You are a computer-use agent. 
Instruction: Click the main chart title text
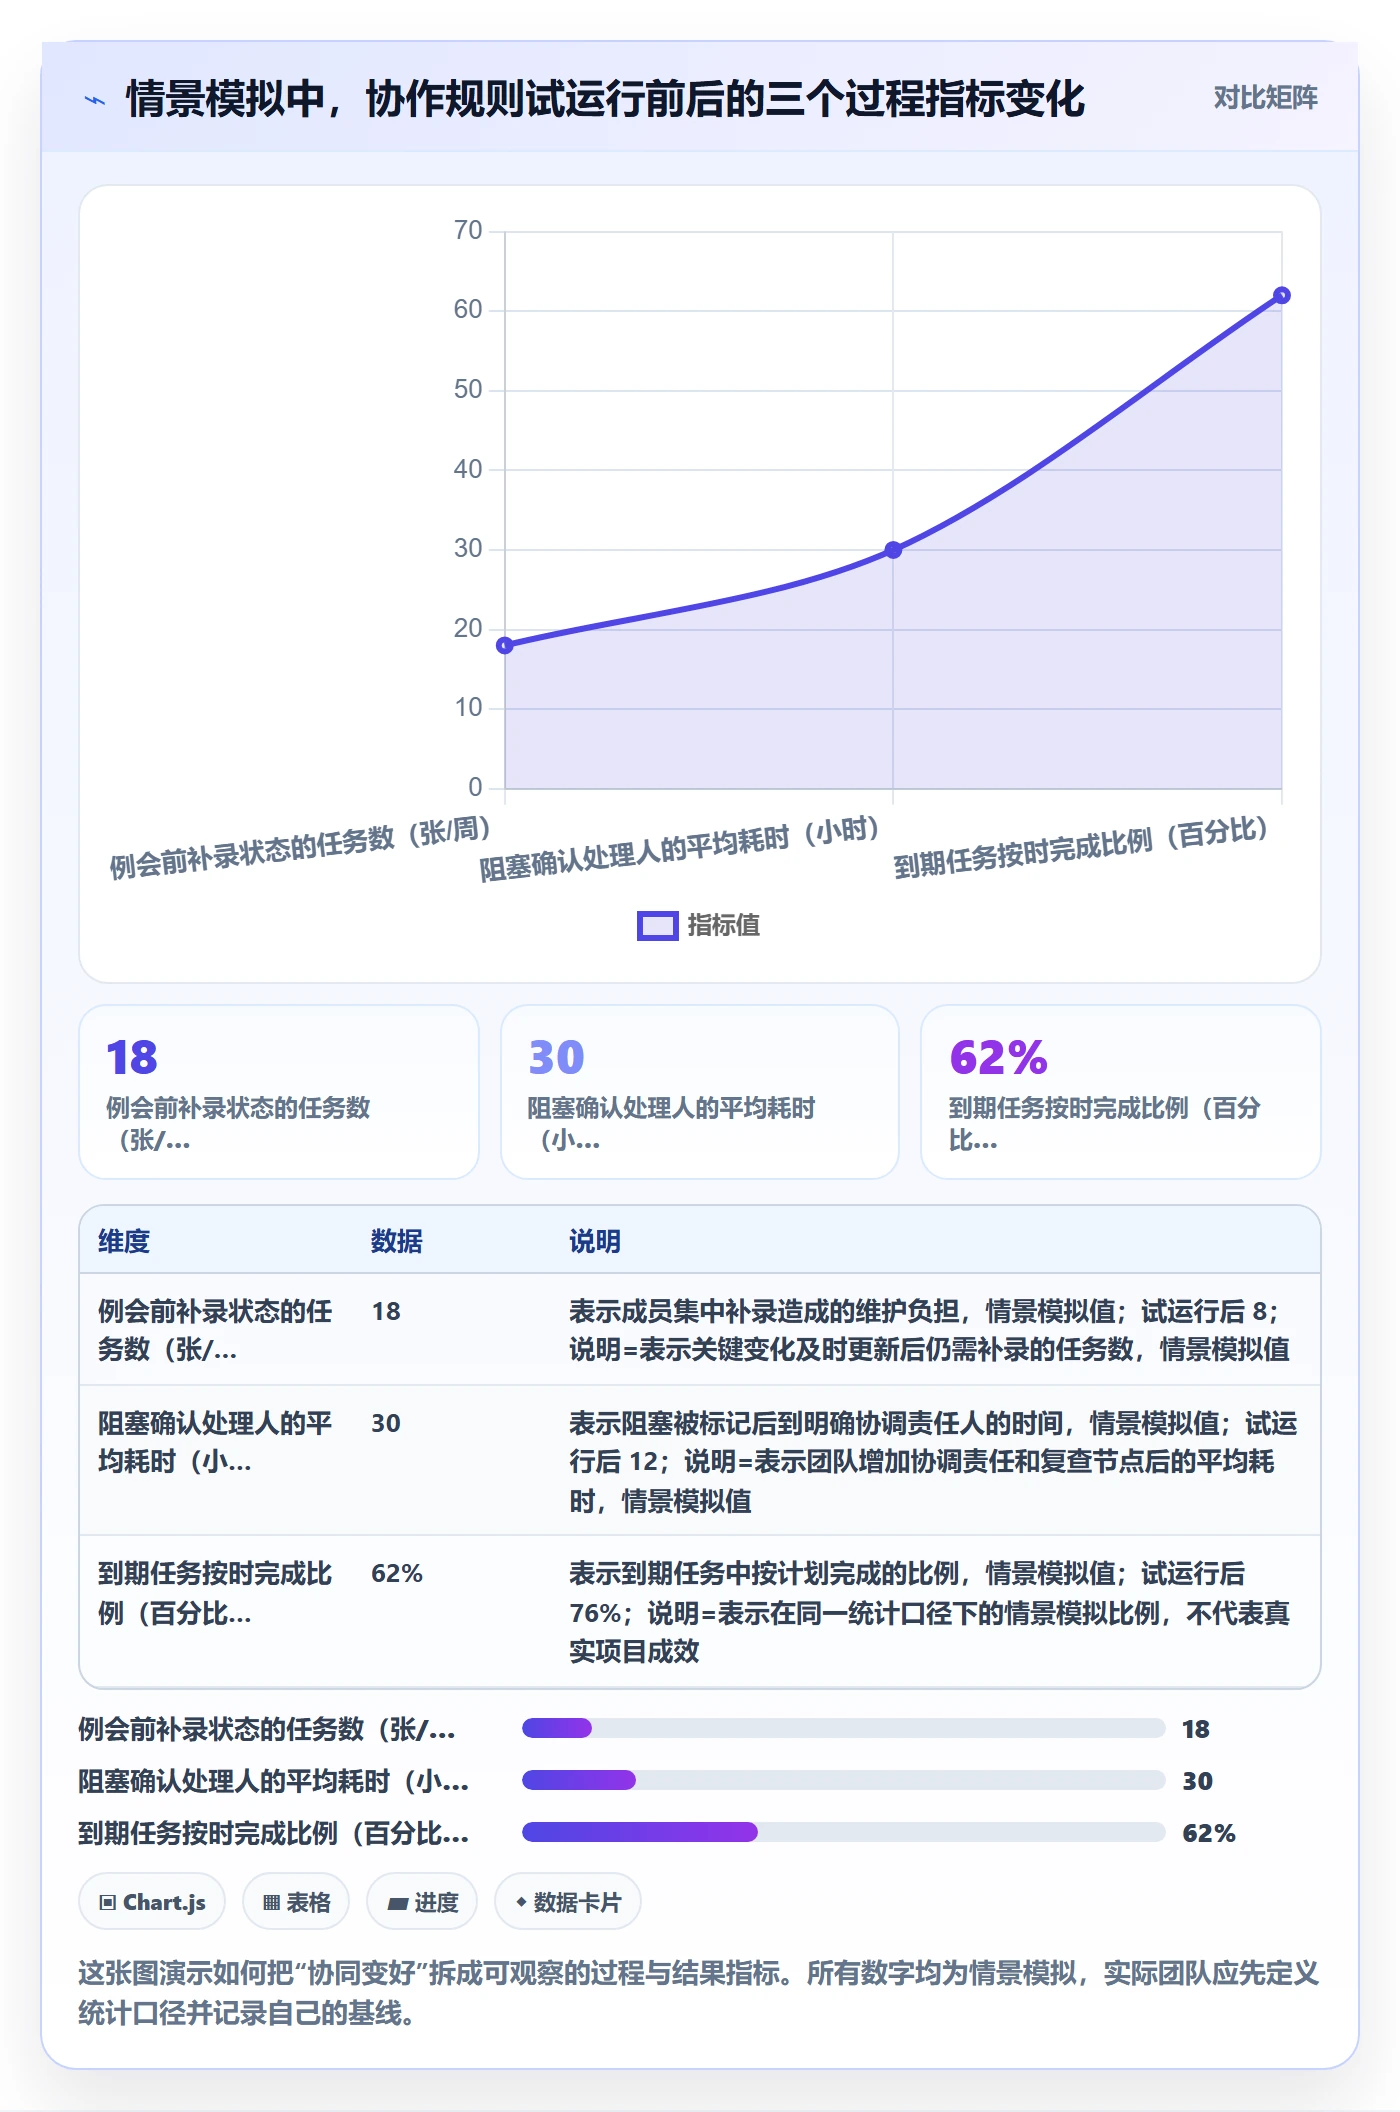605,99
